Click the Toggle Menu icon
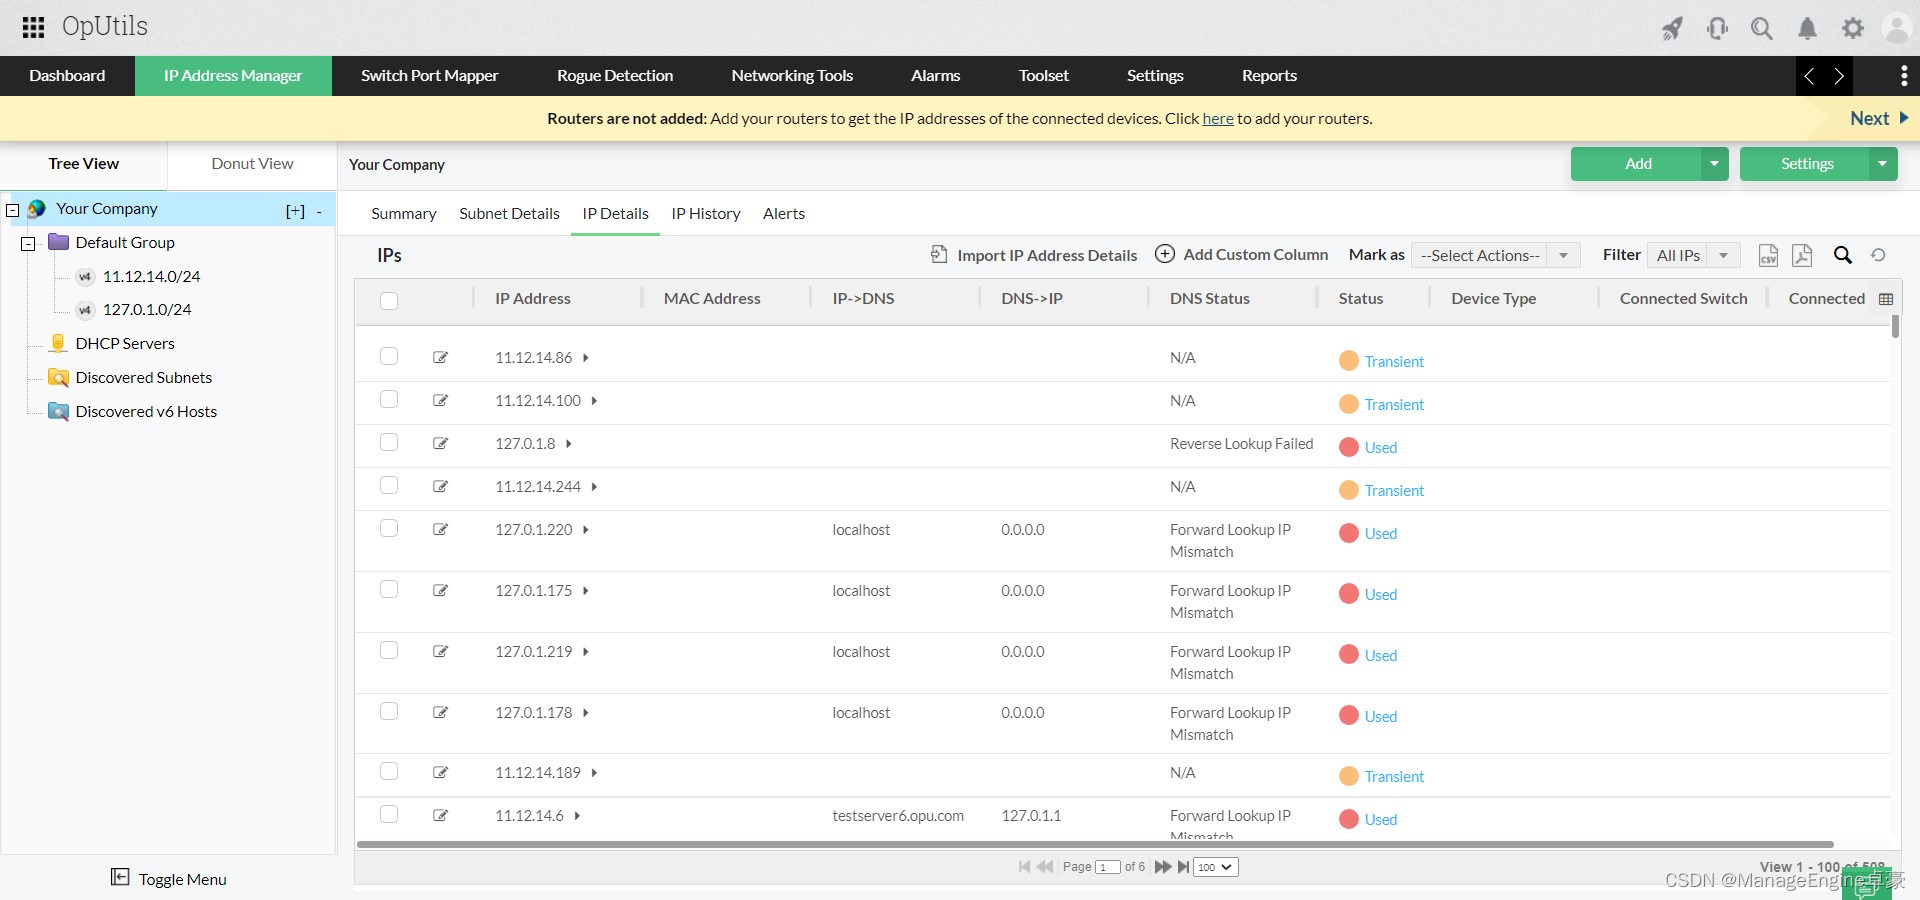Viewport: 1920px width, 900px height. 120,877
